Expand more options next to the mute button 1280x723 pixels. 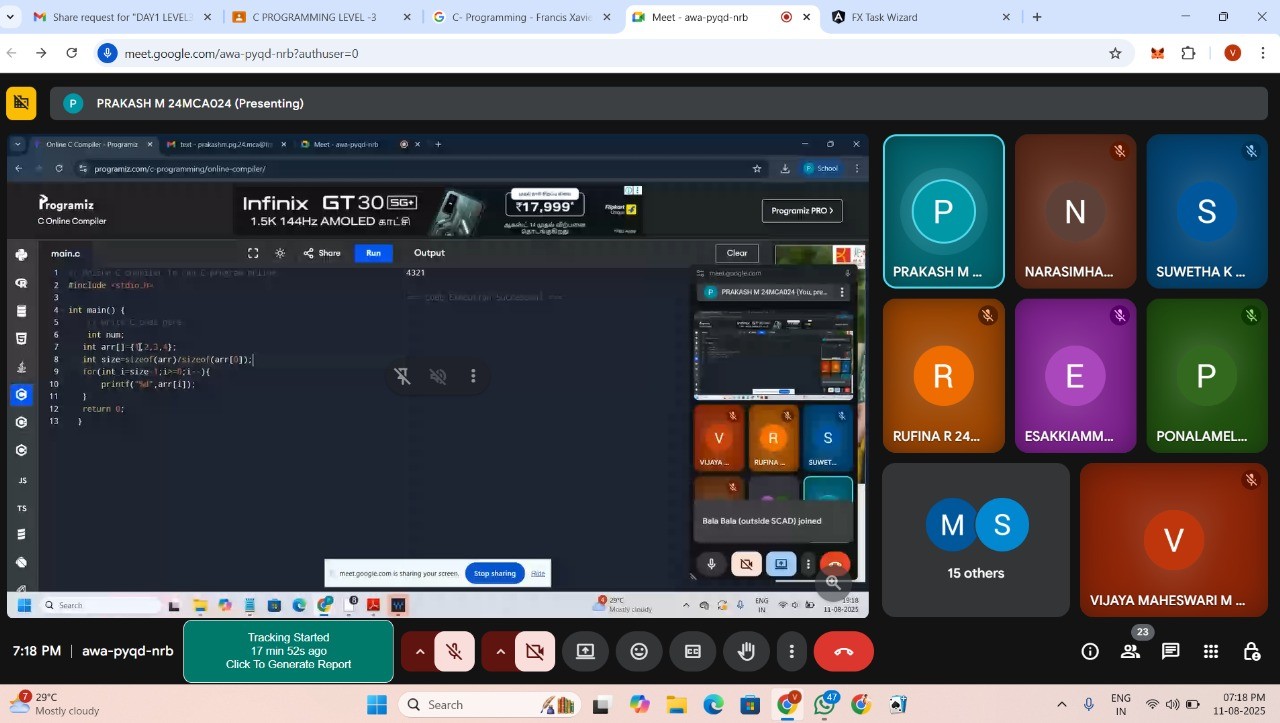tap(420, 651)
